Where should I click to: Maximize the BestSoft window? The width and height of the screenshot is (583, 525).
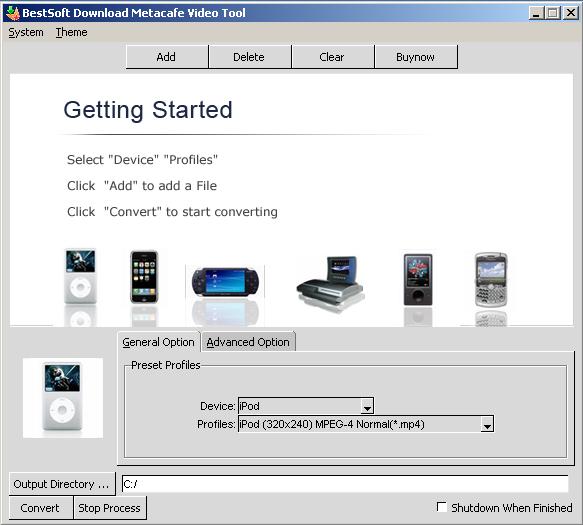click(553, 13)
